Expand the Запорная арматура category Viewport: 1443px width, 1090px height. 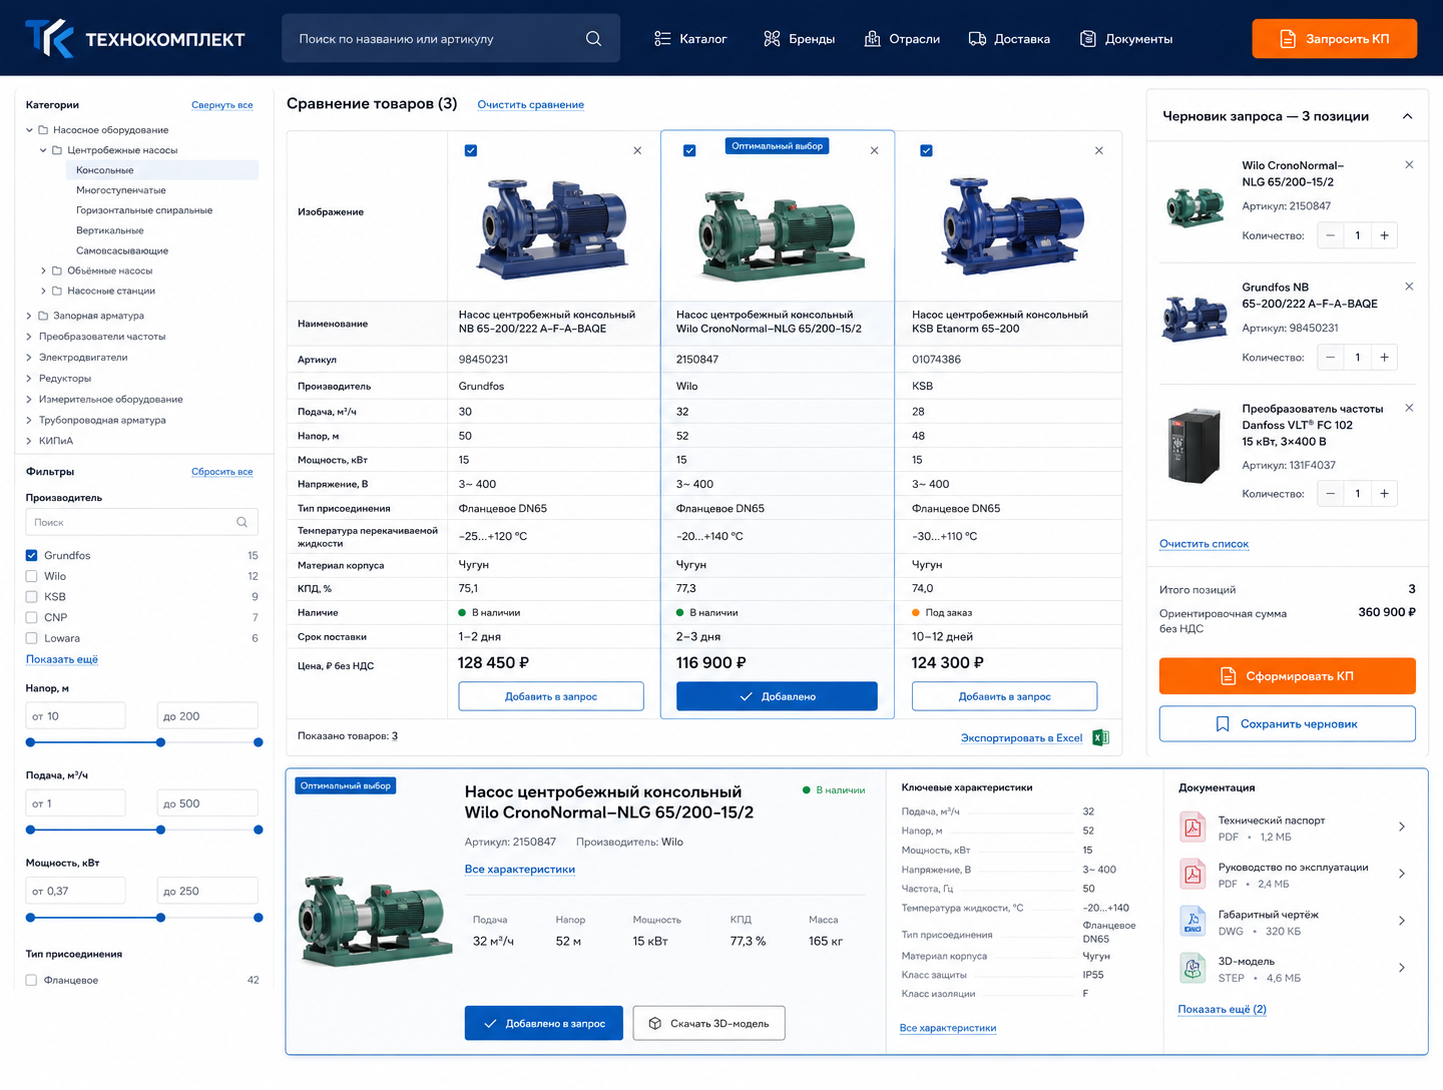pos(29,316)
